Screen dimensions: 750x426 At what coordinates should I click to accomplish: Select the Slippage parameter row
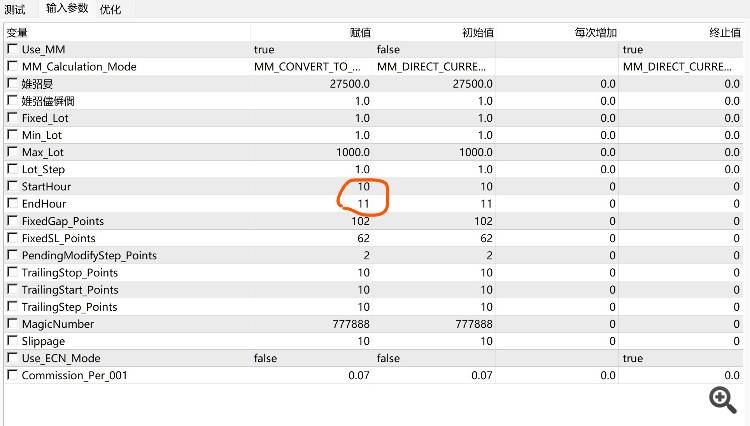point(45,341)
